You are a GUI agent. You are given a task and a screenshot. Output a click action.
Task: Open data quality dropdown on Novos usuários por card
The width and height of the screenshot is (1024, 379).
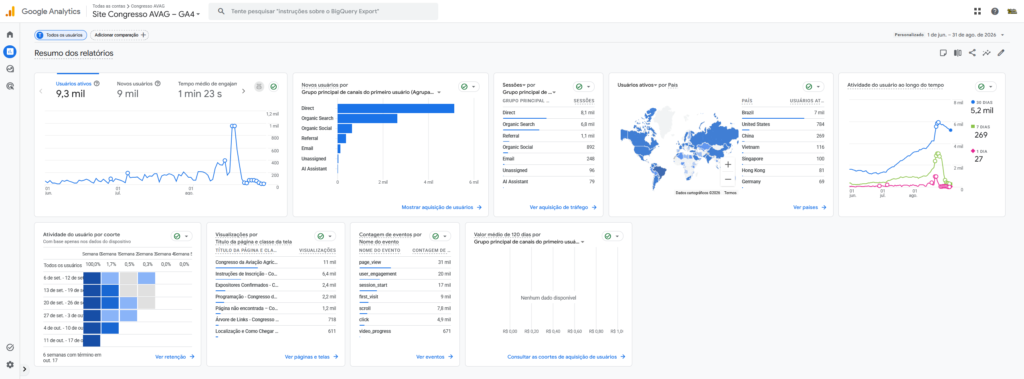coord(469,86)
